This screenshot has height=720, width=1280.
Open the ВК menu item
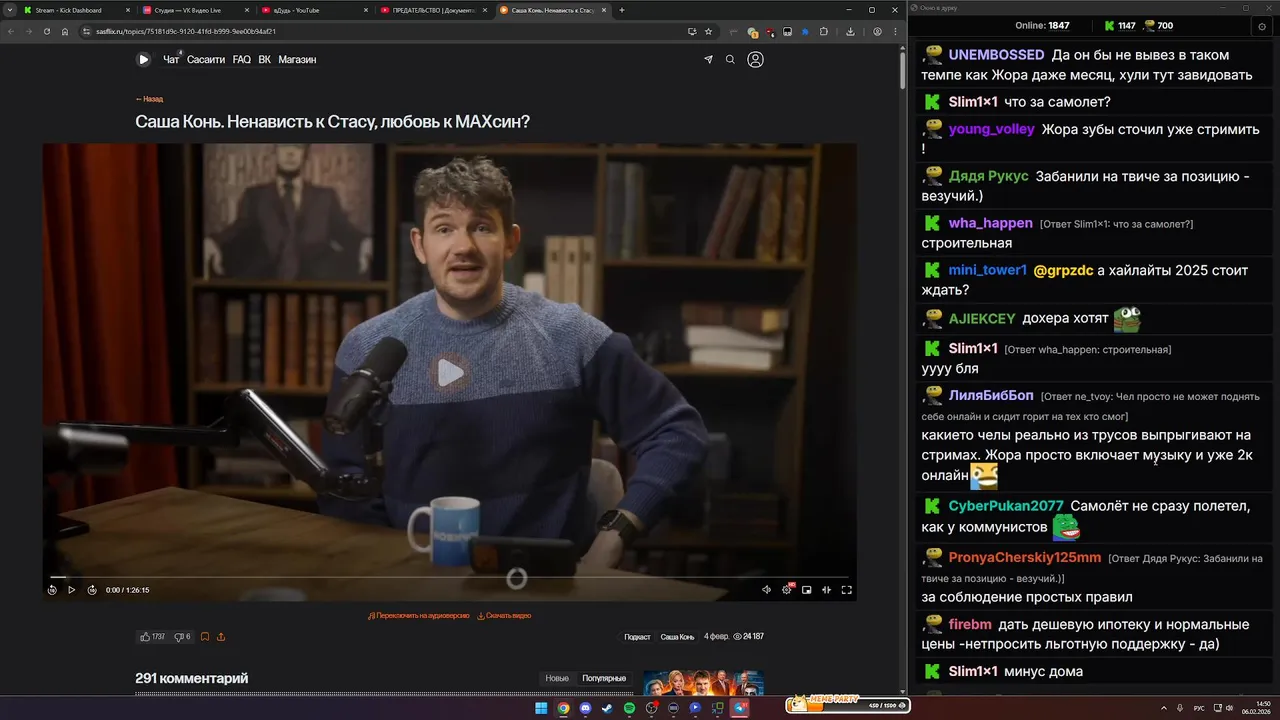pyautogui.click(x=265, y=60)
